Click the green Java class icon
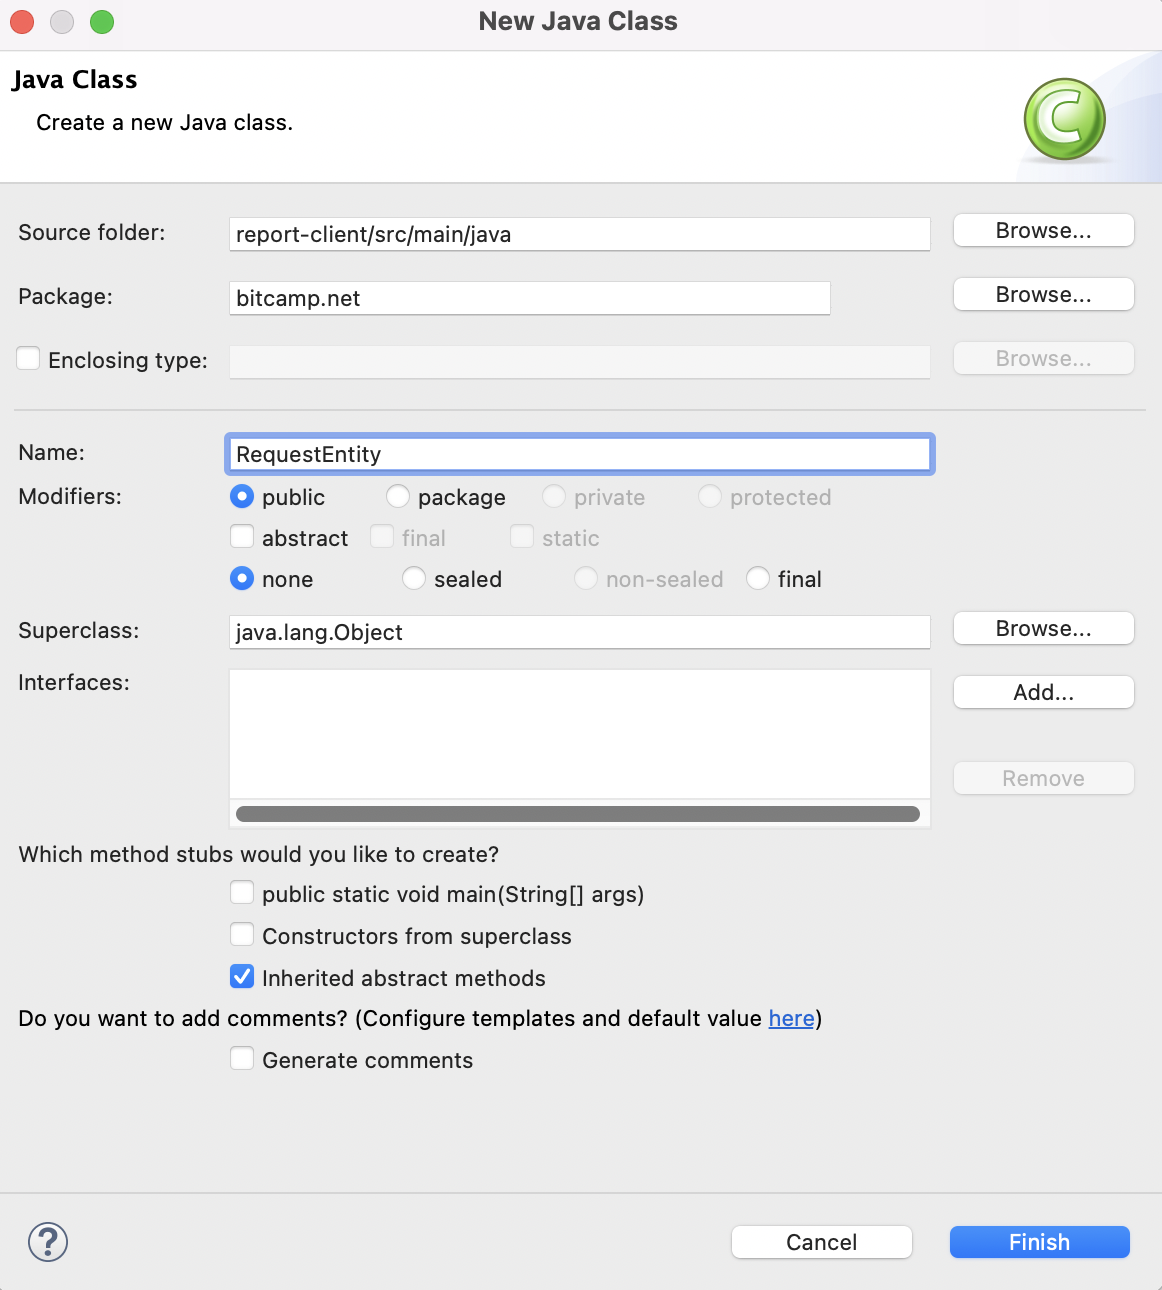Image resolution: width=1162 pixels, height=1290 pixels. point(1064,120)
